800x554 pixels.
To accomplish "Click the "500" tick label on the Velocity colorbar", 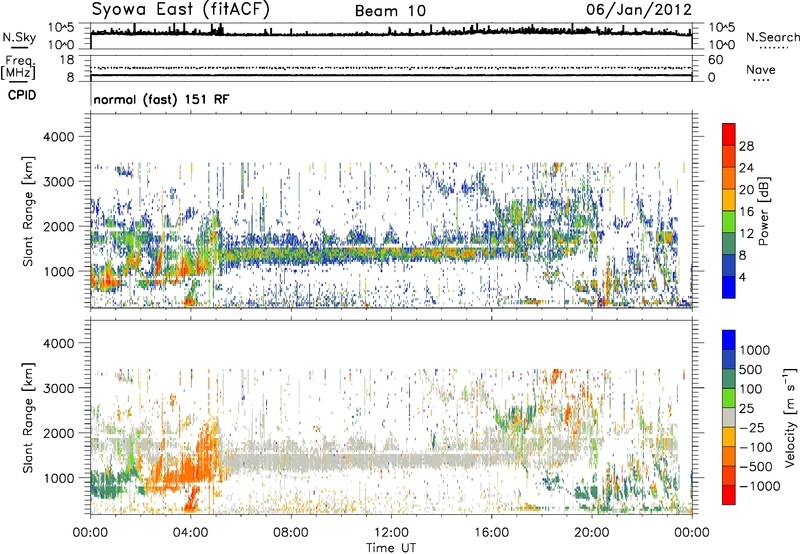I will tap(751, 369).
